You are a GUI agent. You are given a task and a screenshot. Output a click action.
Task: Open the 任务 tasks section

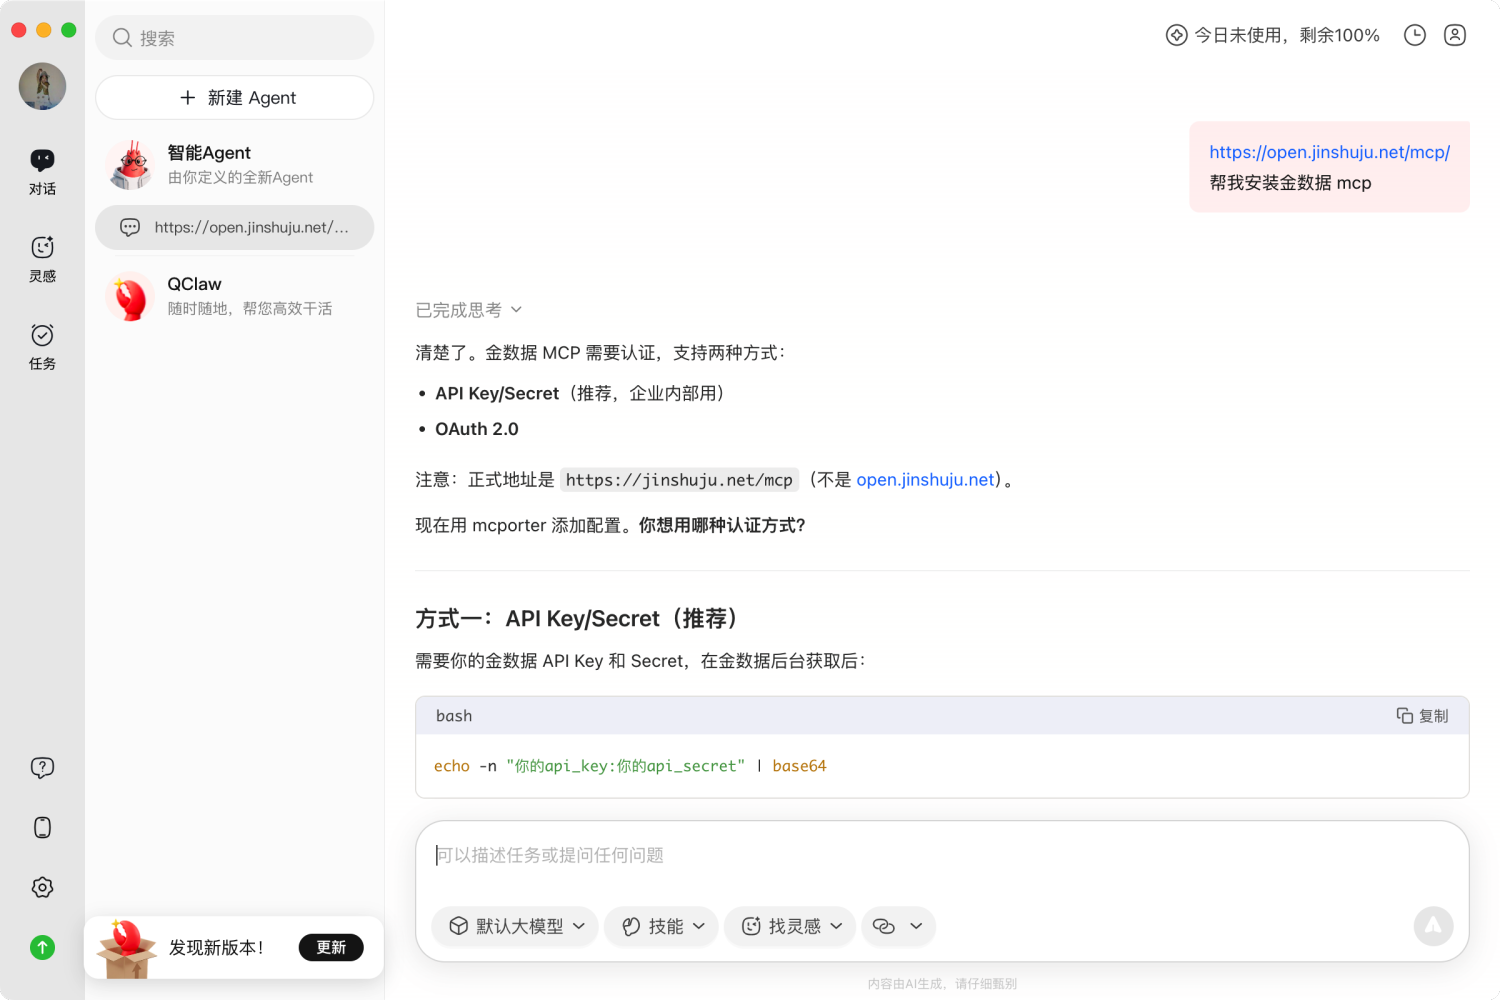(x=42, y=346)
